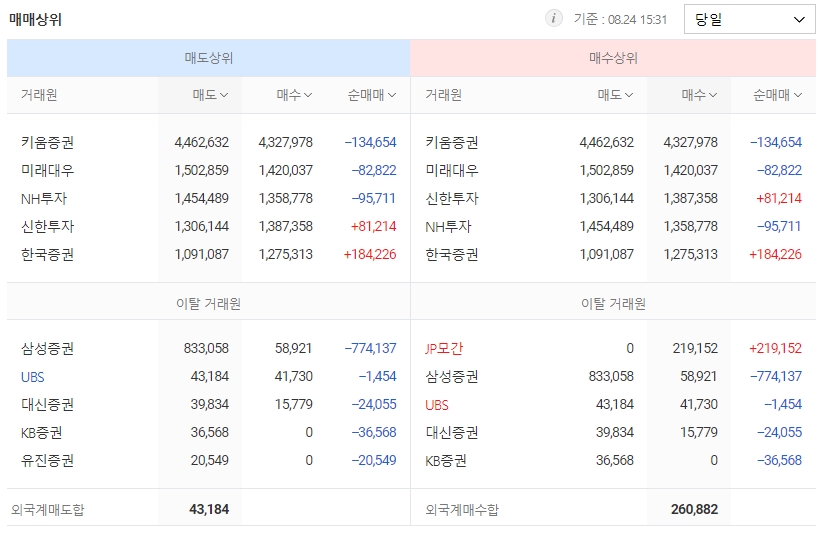Click 키움증권 in the 매수상위 list
The width and height of the screenshot is (821, 535).
pos(452,142)
